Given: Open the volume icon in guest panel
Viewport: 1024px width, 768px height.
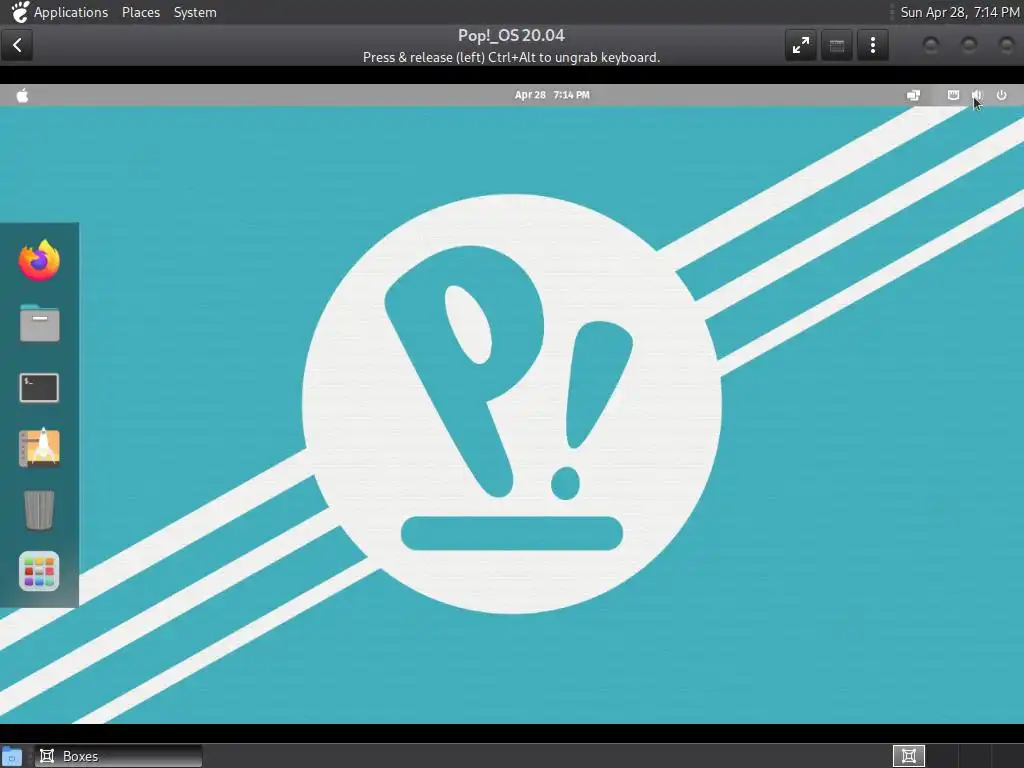Looking at the screenshot, I should pos(977,95).
